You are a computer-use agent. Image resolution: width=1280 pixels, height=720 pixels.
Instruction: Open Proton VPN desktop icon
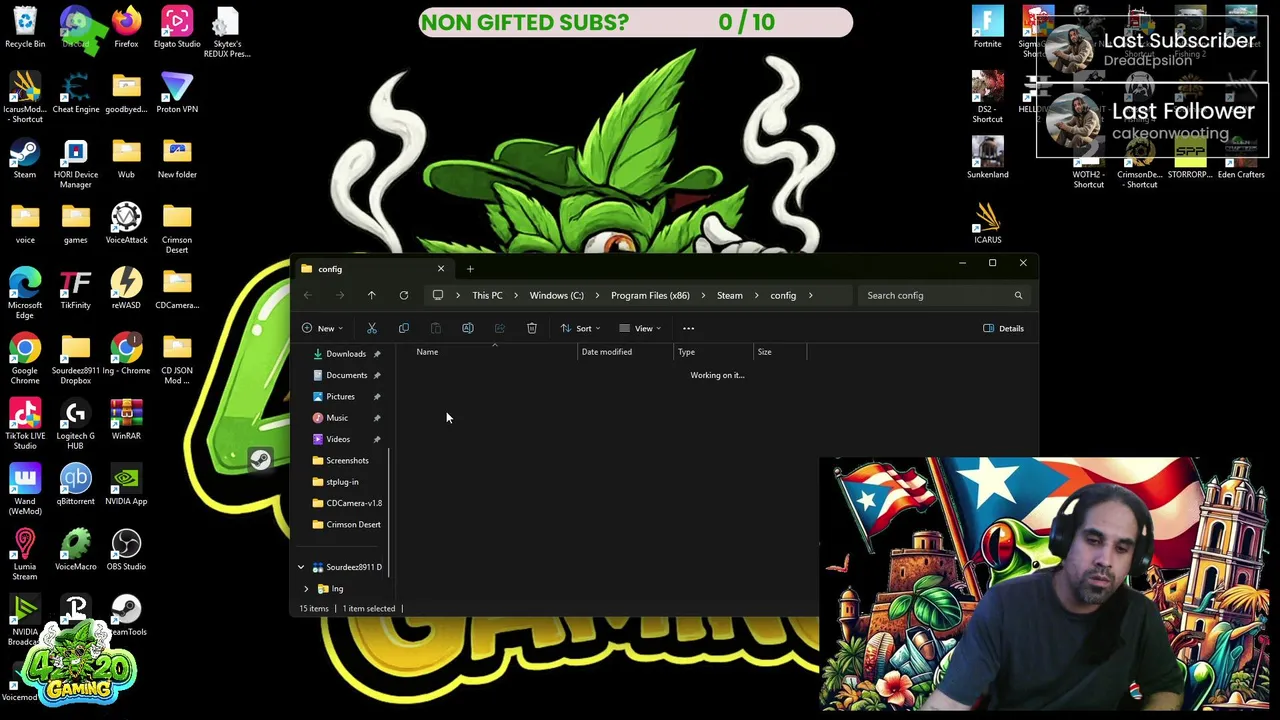pos(177,94)
